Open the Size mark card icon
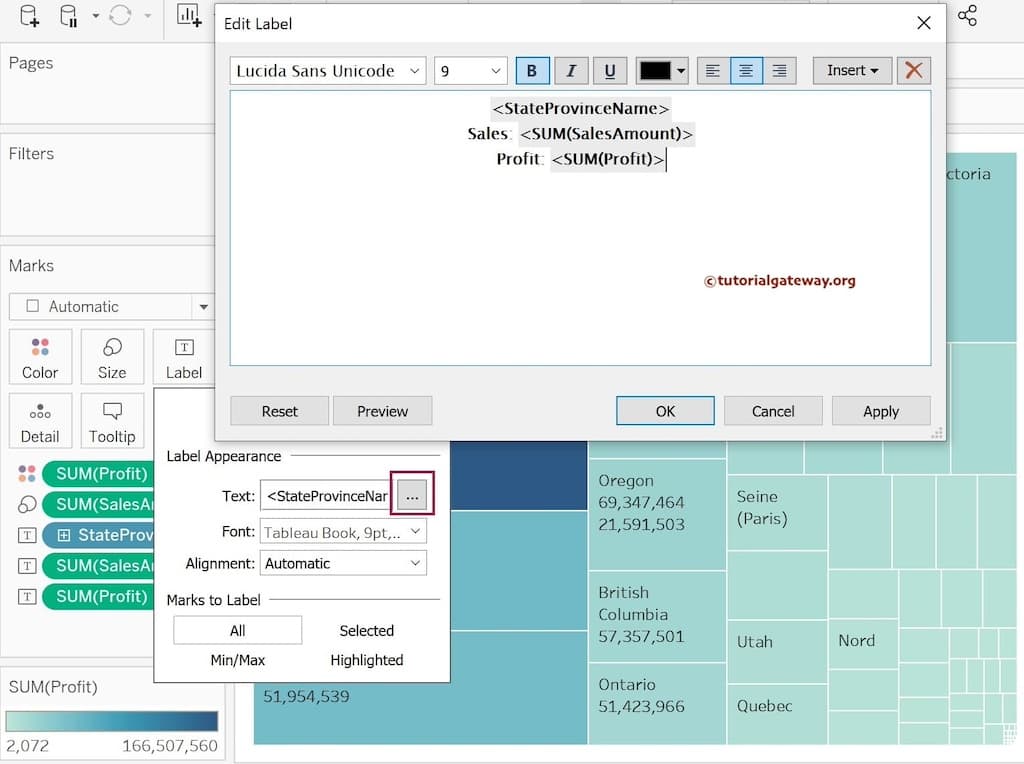This screenshot has width=1024, height=764. (112, 356)
